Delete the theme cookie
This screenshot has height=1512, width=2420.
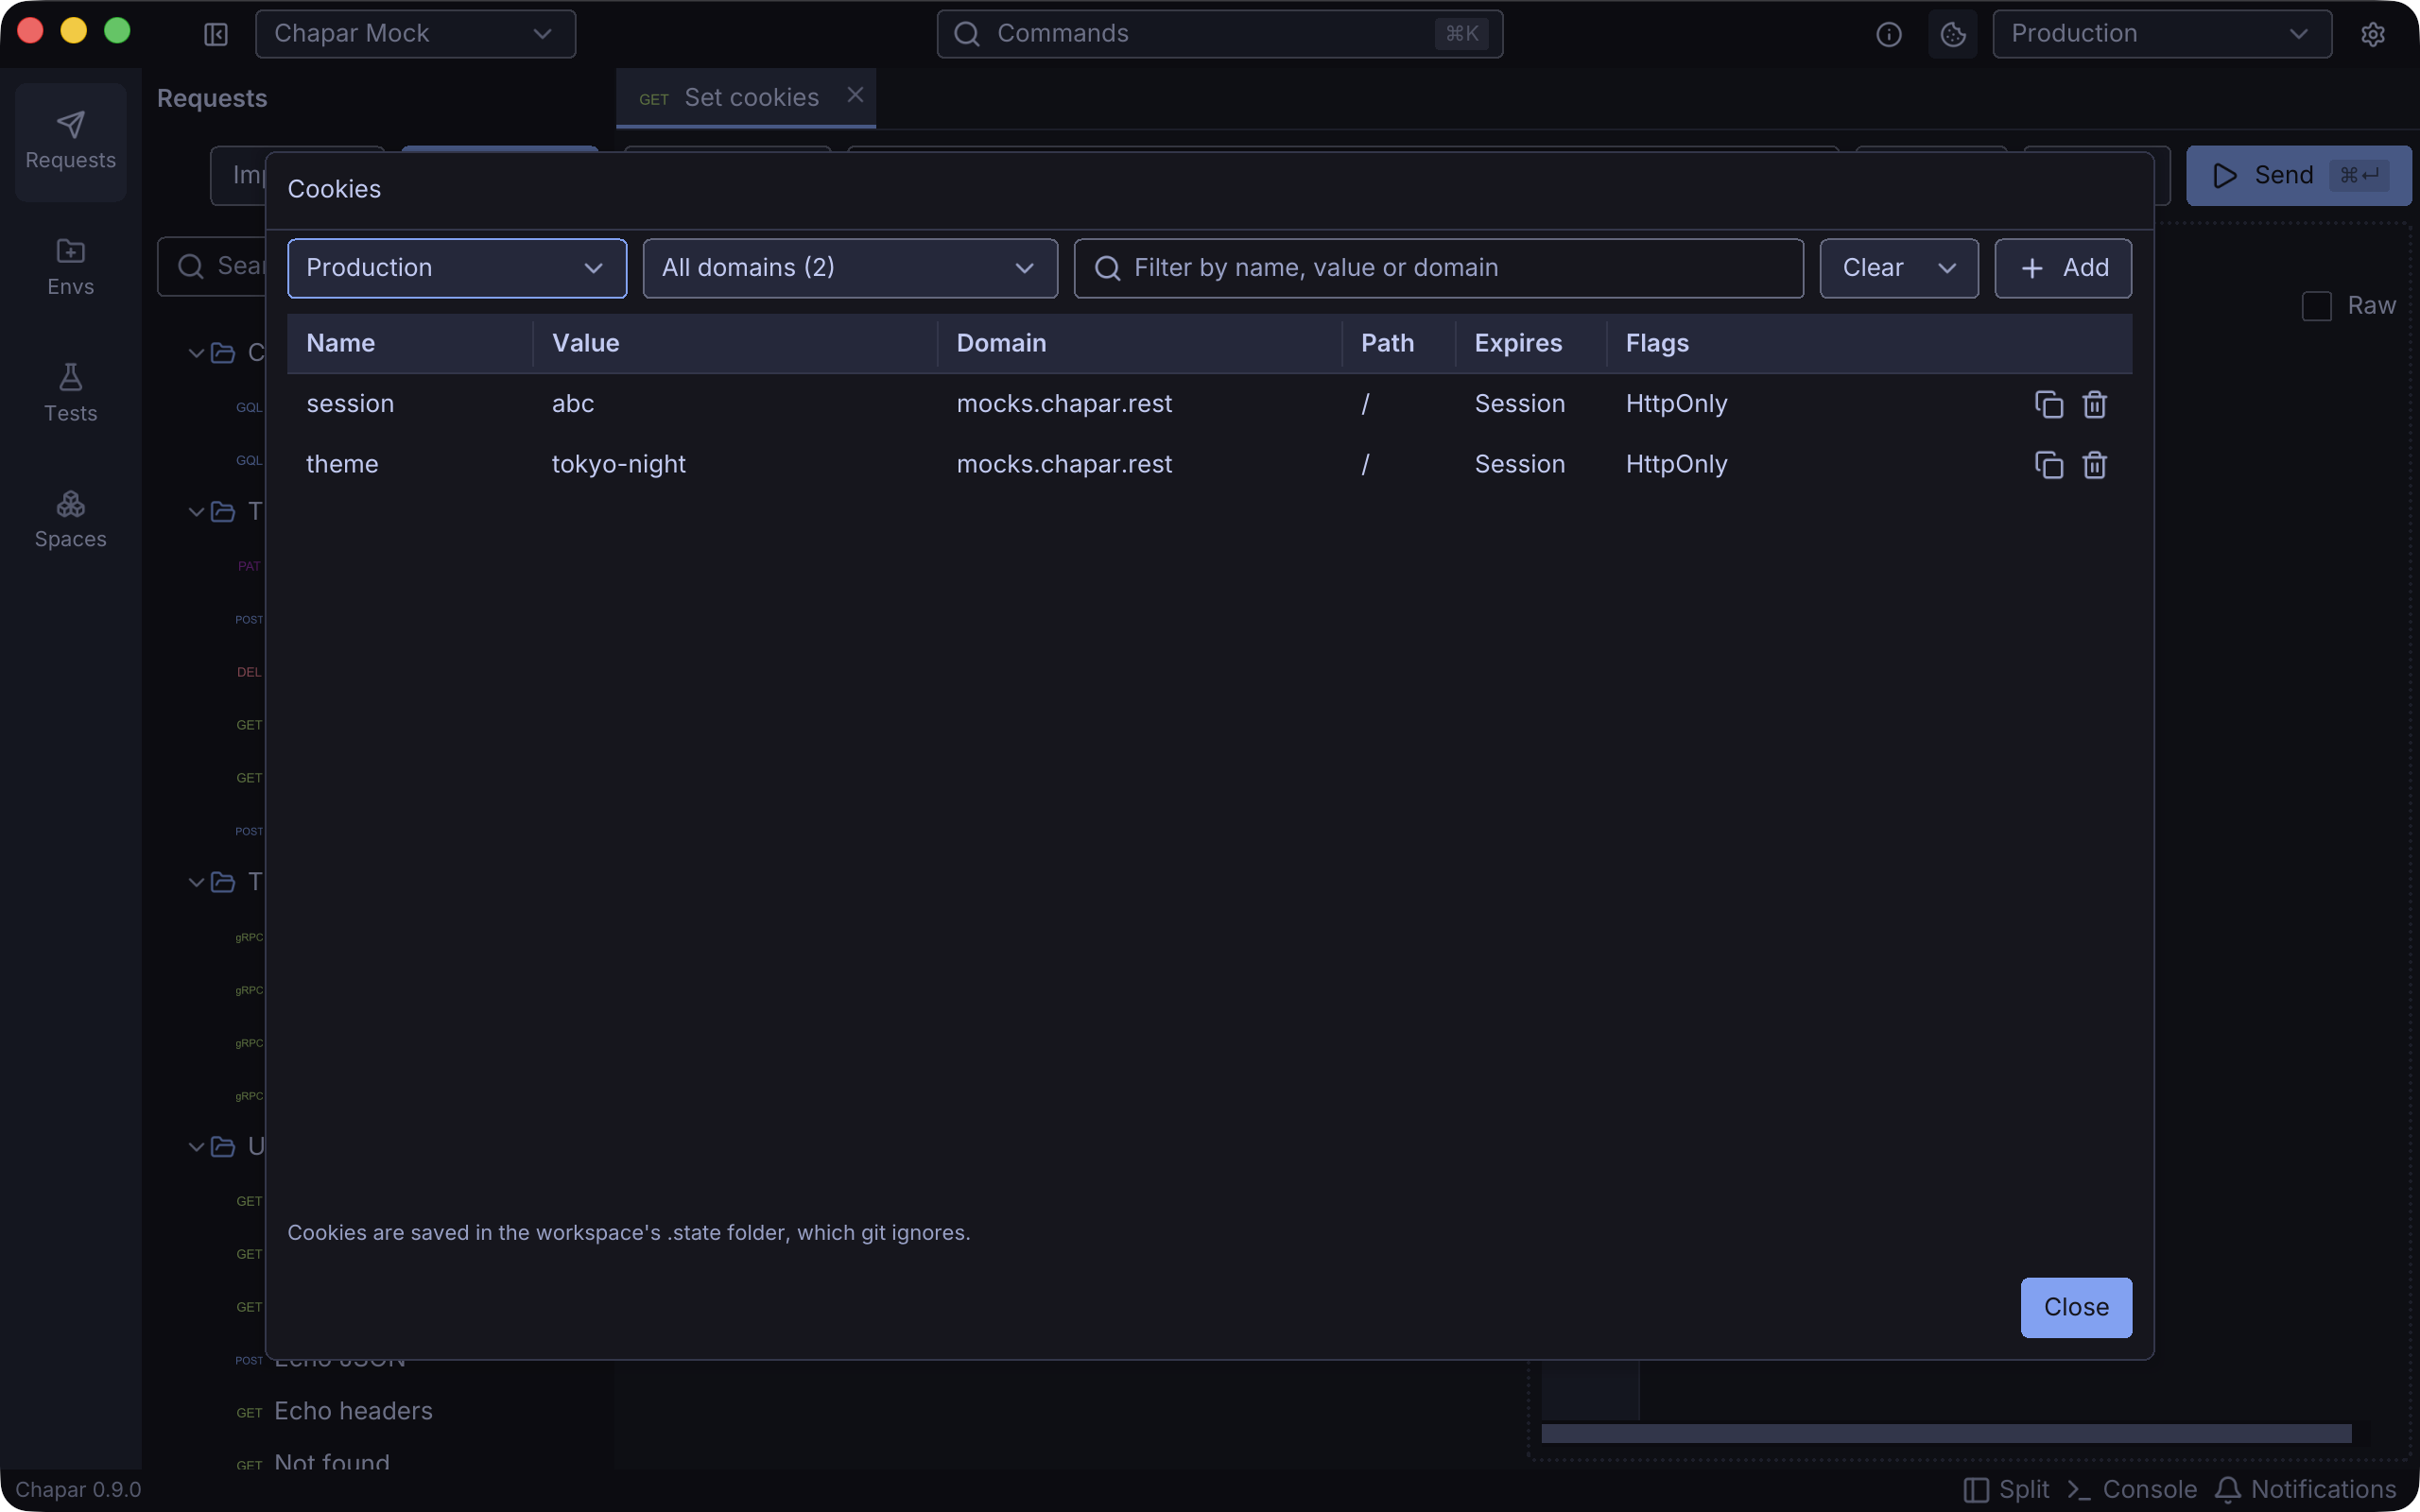[2094, 465]
